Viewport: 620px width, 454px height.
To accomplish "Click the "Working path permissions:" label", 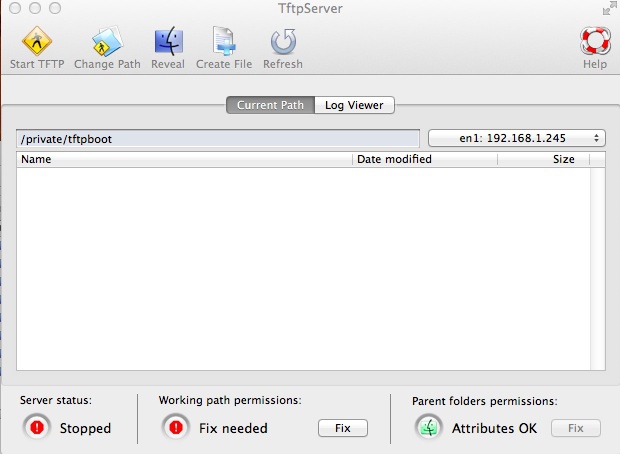I will [230, 400].
